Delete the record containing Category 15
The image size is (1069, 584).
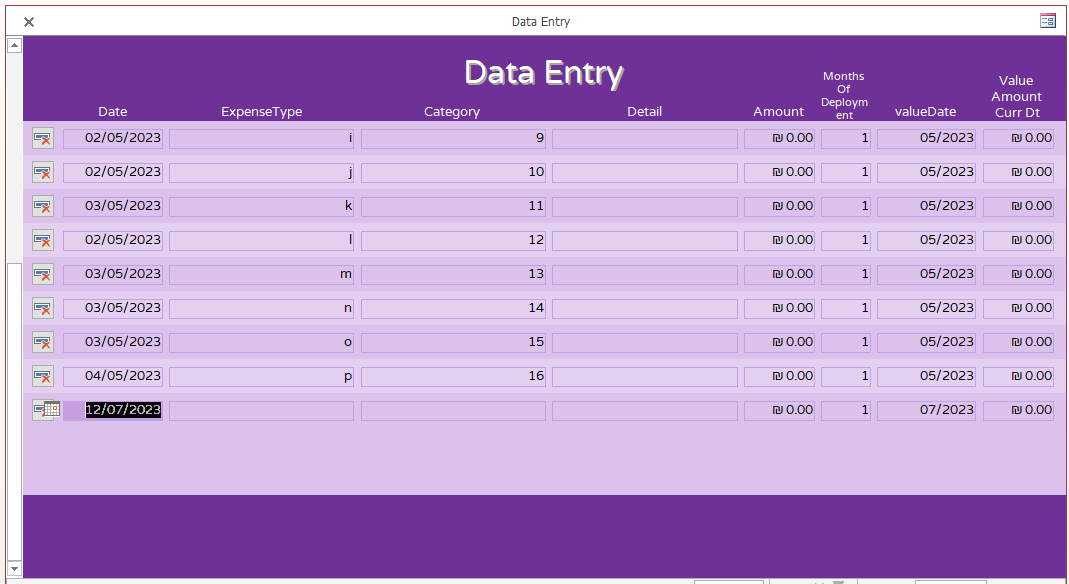point(45,342)
